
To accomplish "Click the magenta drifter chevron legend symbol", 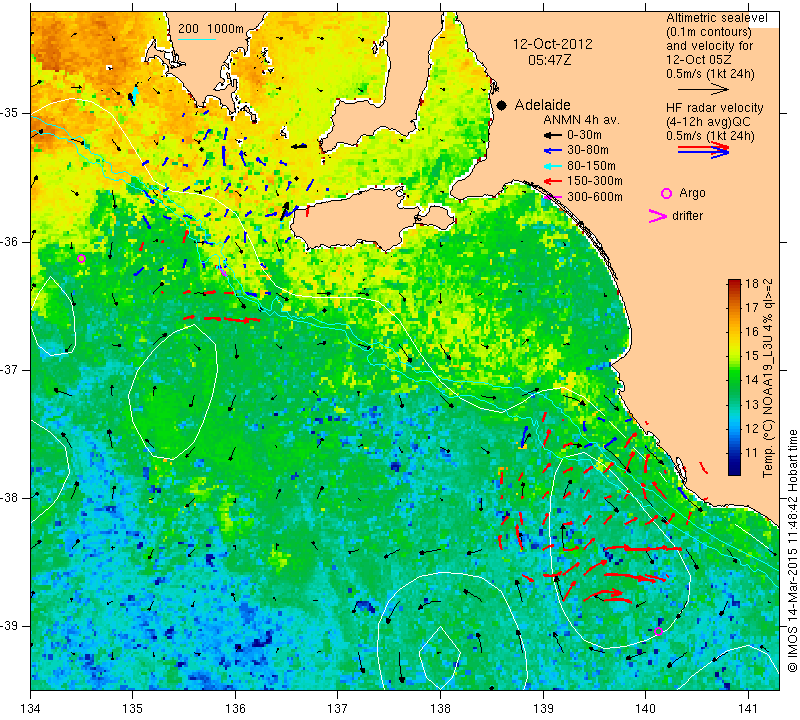I will (x=658, y=216).
